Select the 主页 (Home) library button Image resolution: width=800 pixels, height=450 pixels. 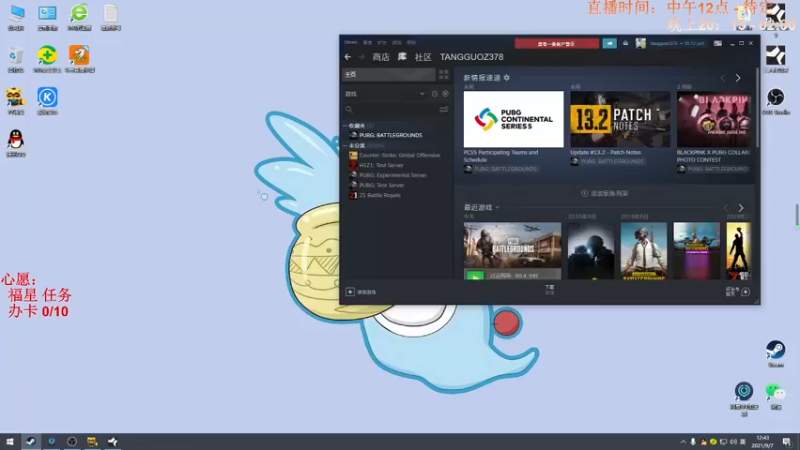[x=389, y=74]
